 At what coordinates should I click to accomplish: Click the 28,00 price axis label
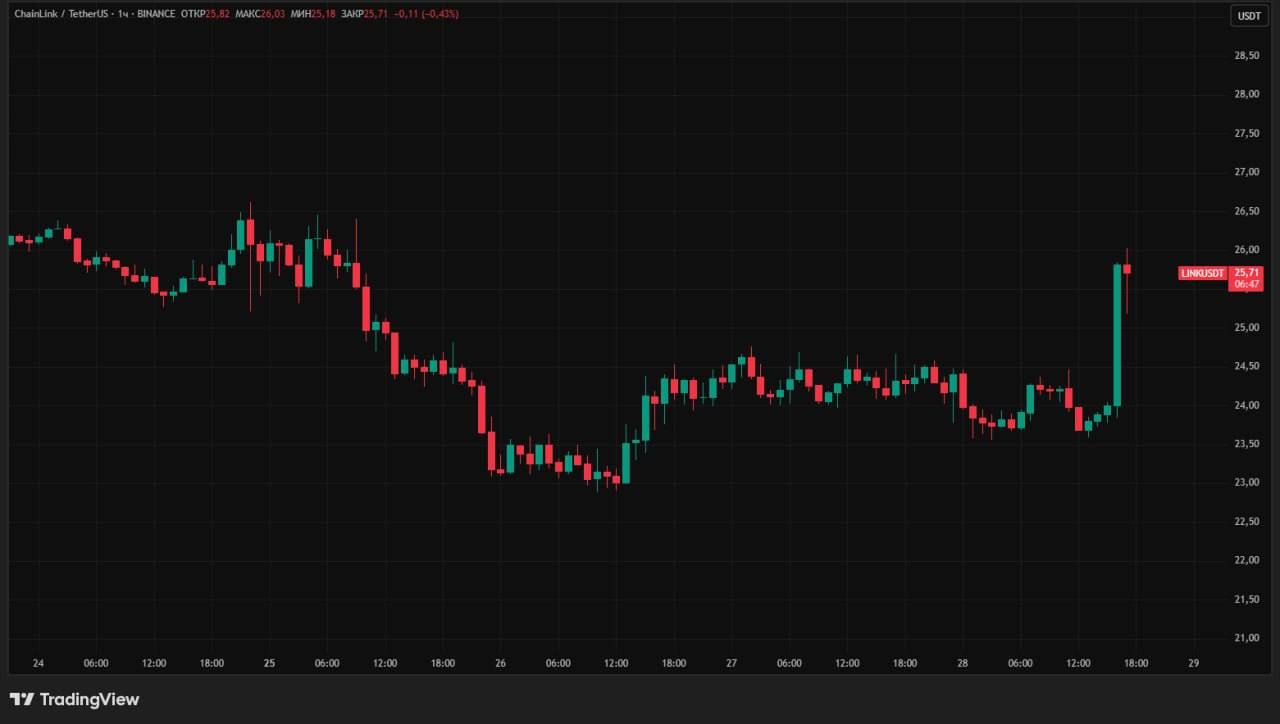pos(1246,94)
